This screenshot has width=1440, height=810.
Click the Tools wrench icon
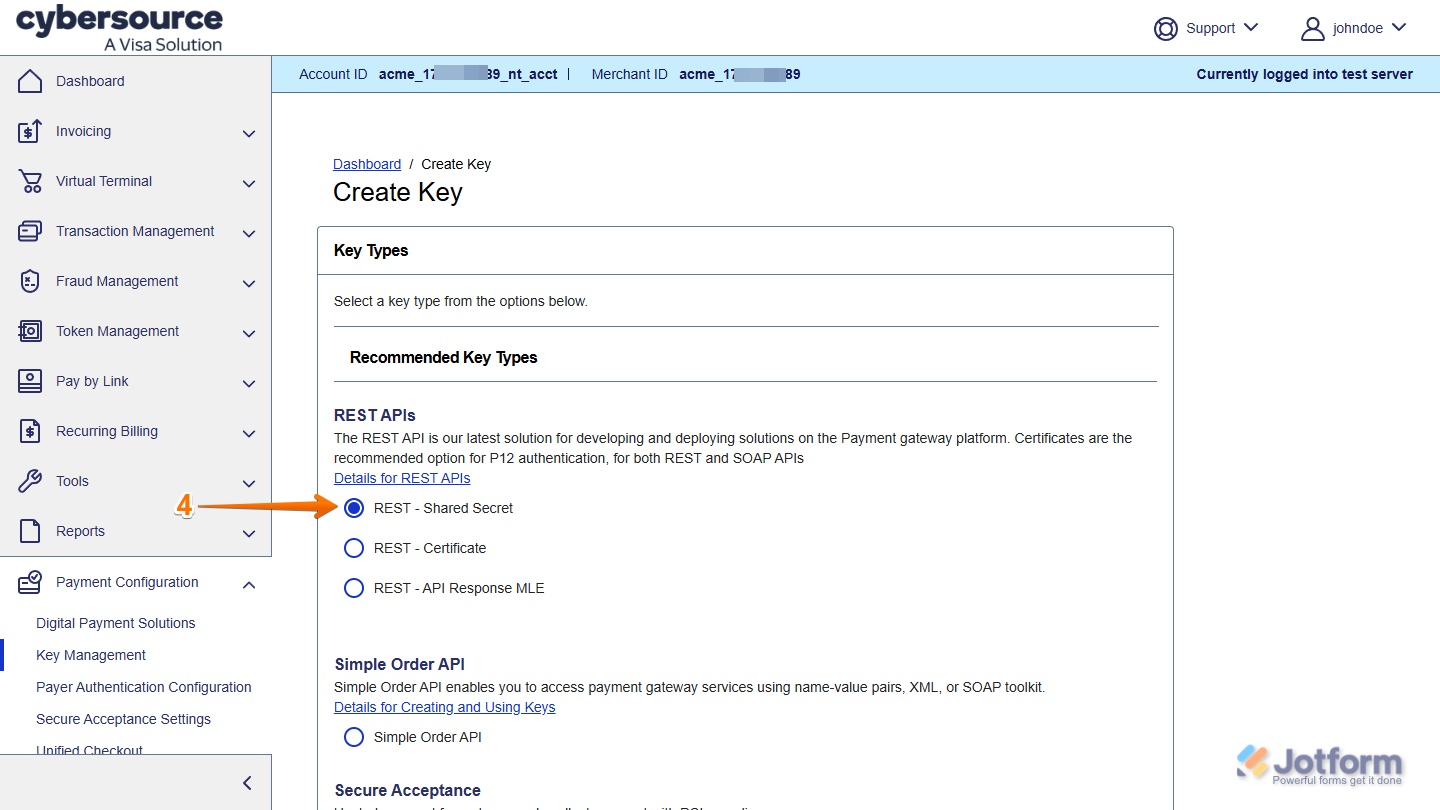point(30,481)
